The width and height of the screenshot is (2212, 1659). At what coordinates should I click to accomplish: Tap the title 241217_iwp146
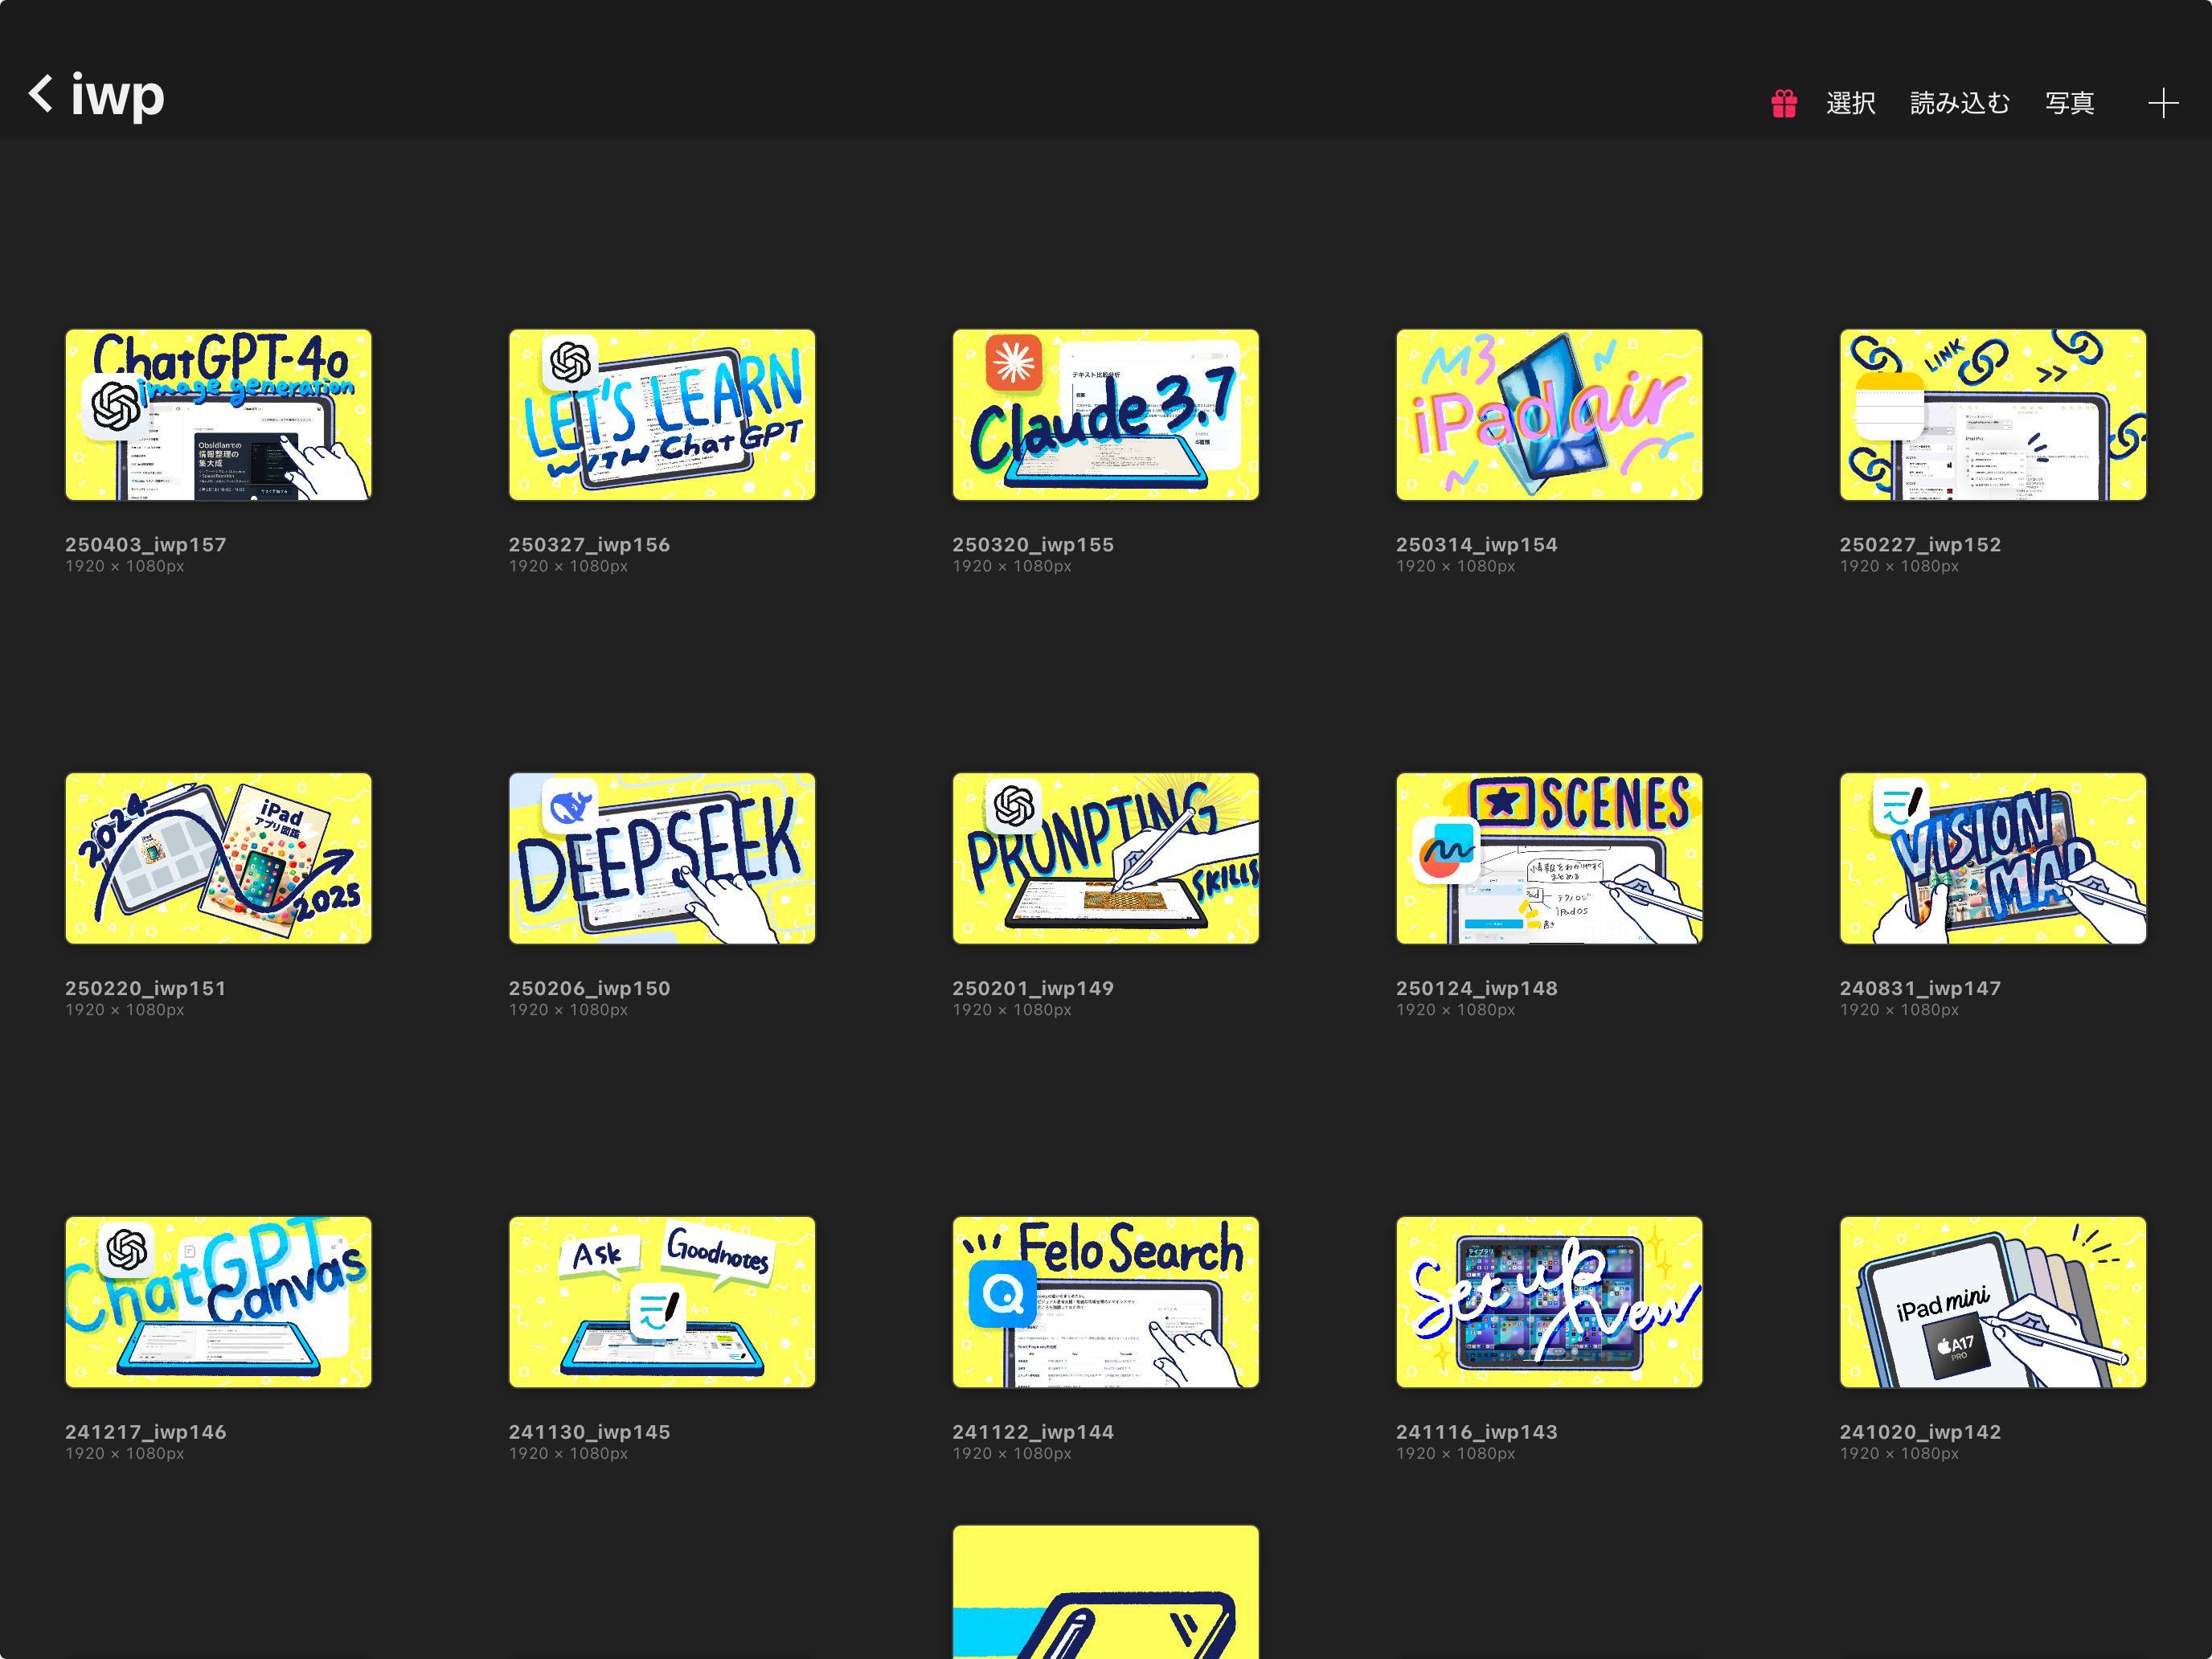click(146, 1433)
